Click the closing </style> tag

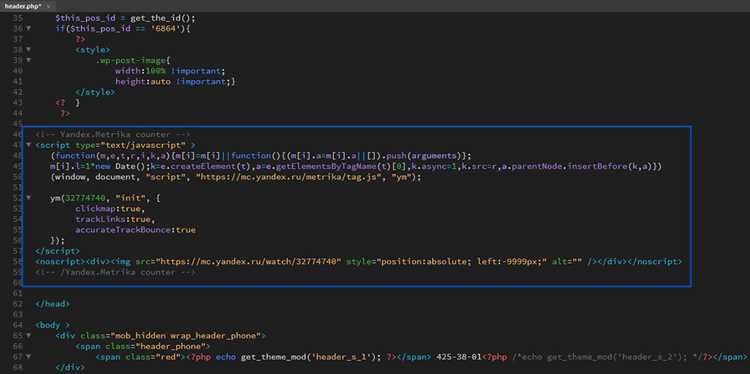tap(95, 92)
